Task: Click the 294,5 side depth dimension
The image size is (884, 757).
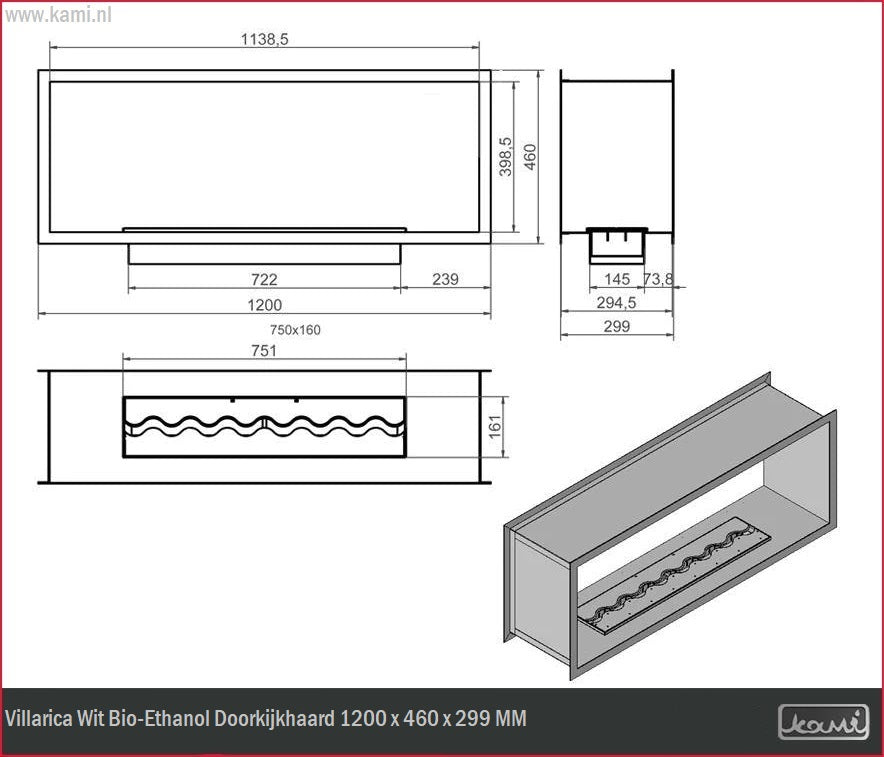Action: (x=617, y=302)
